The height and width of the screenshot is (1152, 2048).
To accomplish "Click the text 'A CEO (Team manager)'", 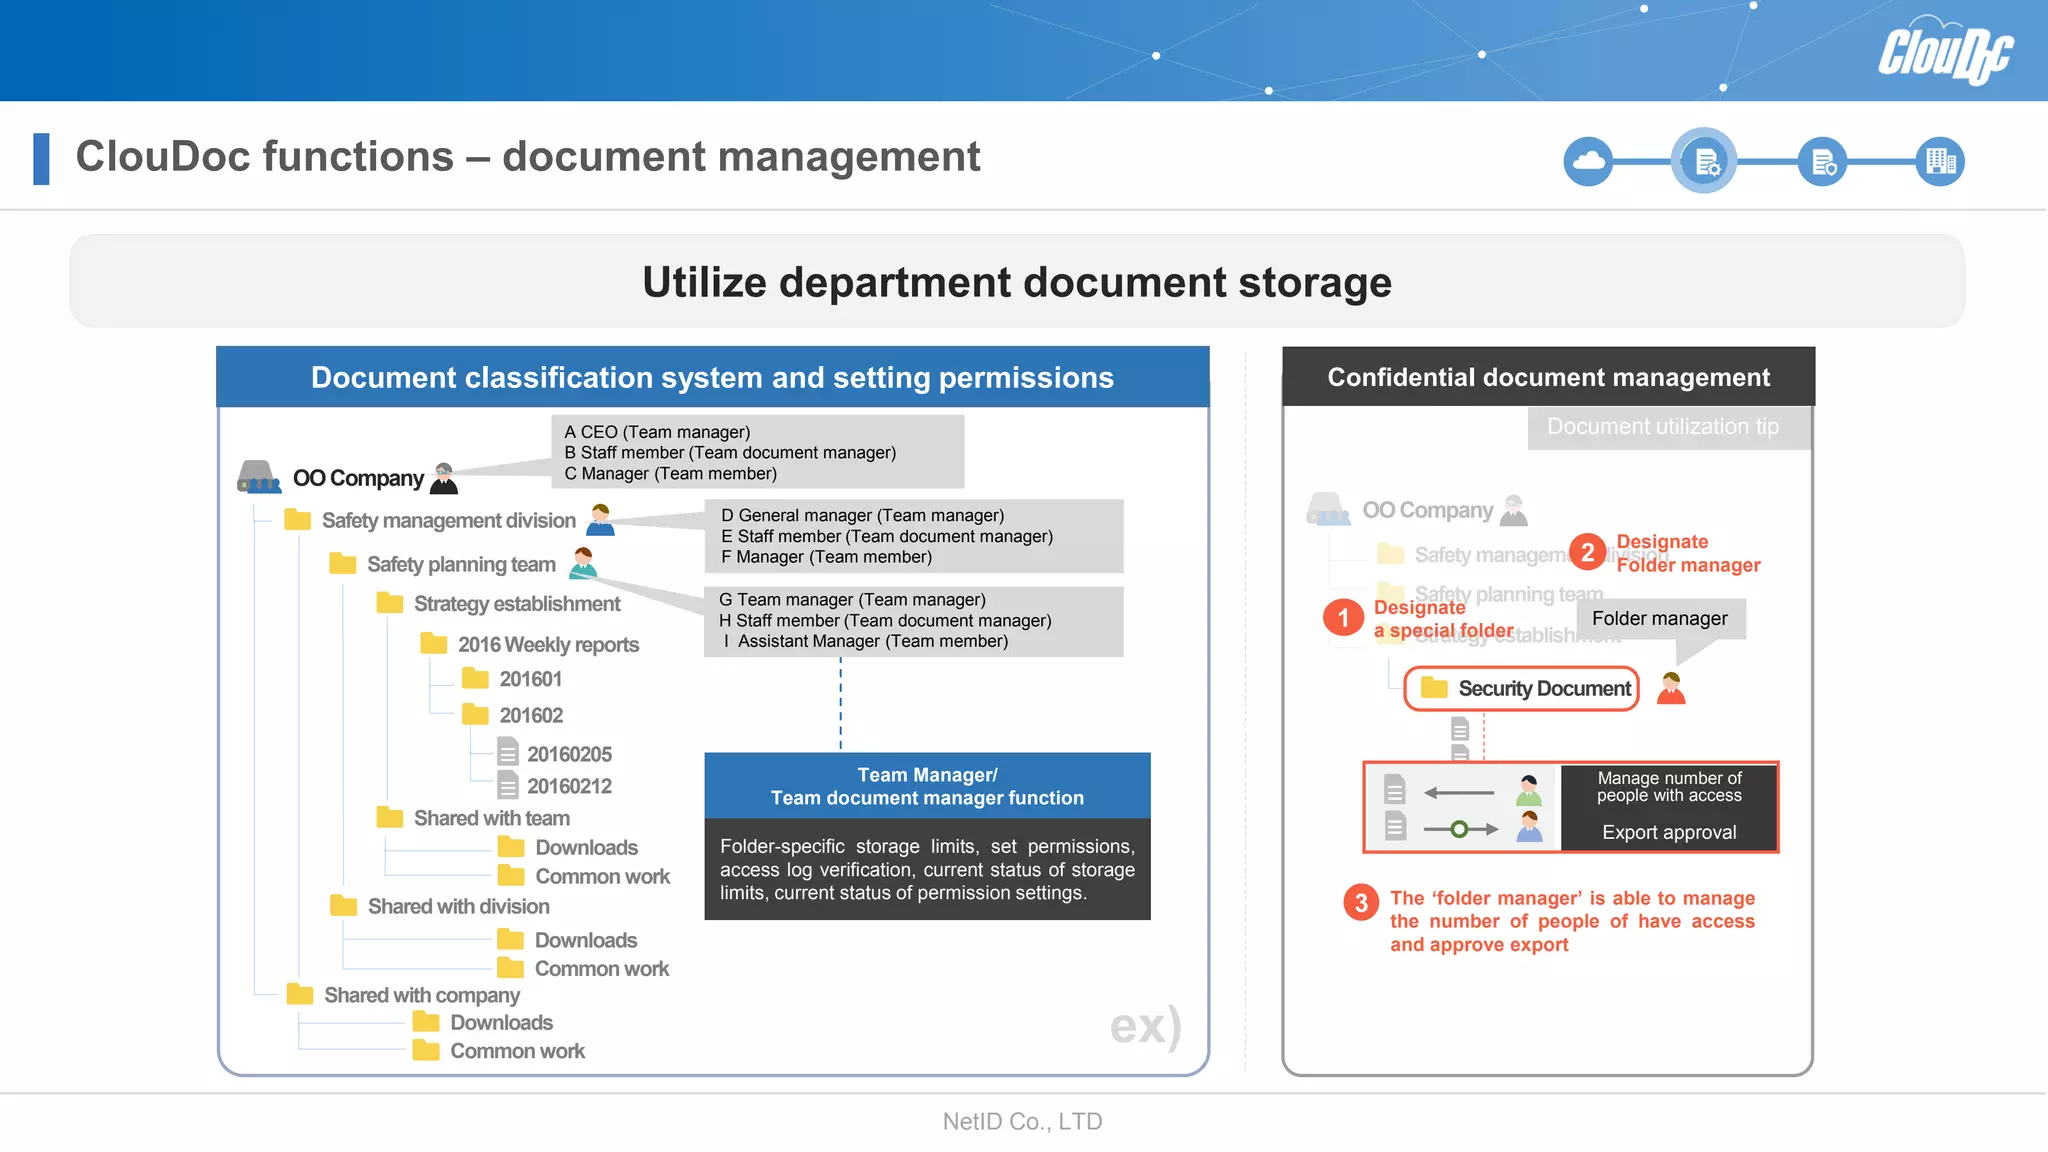I will [x=657, y=432].
